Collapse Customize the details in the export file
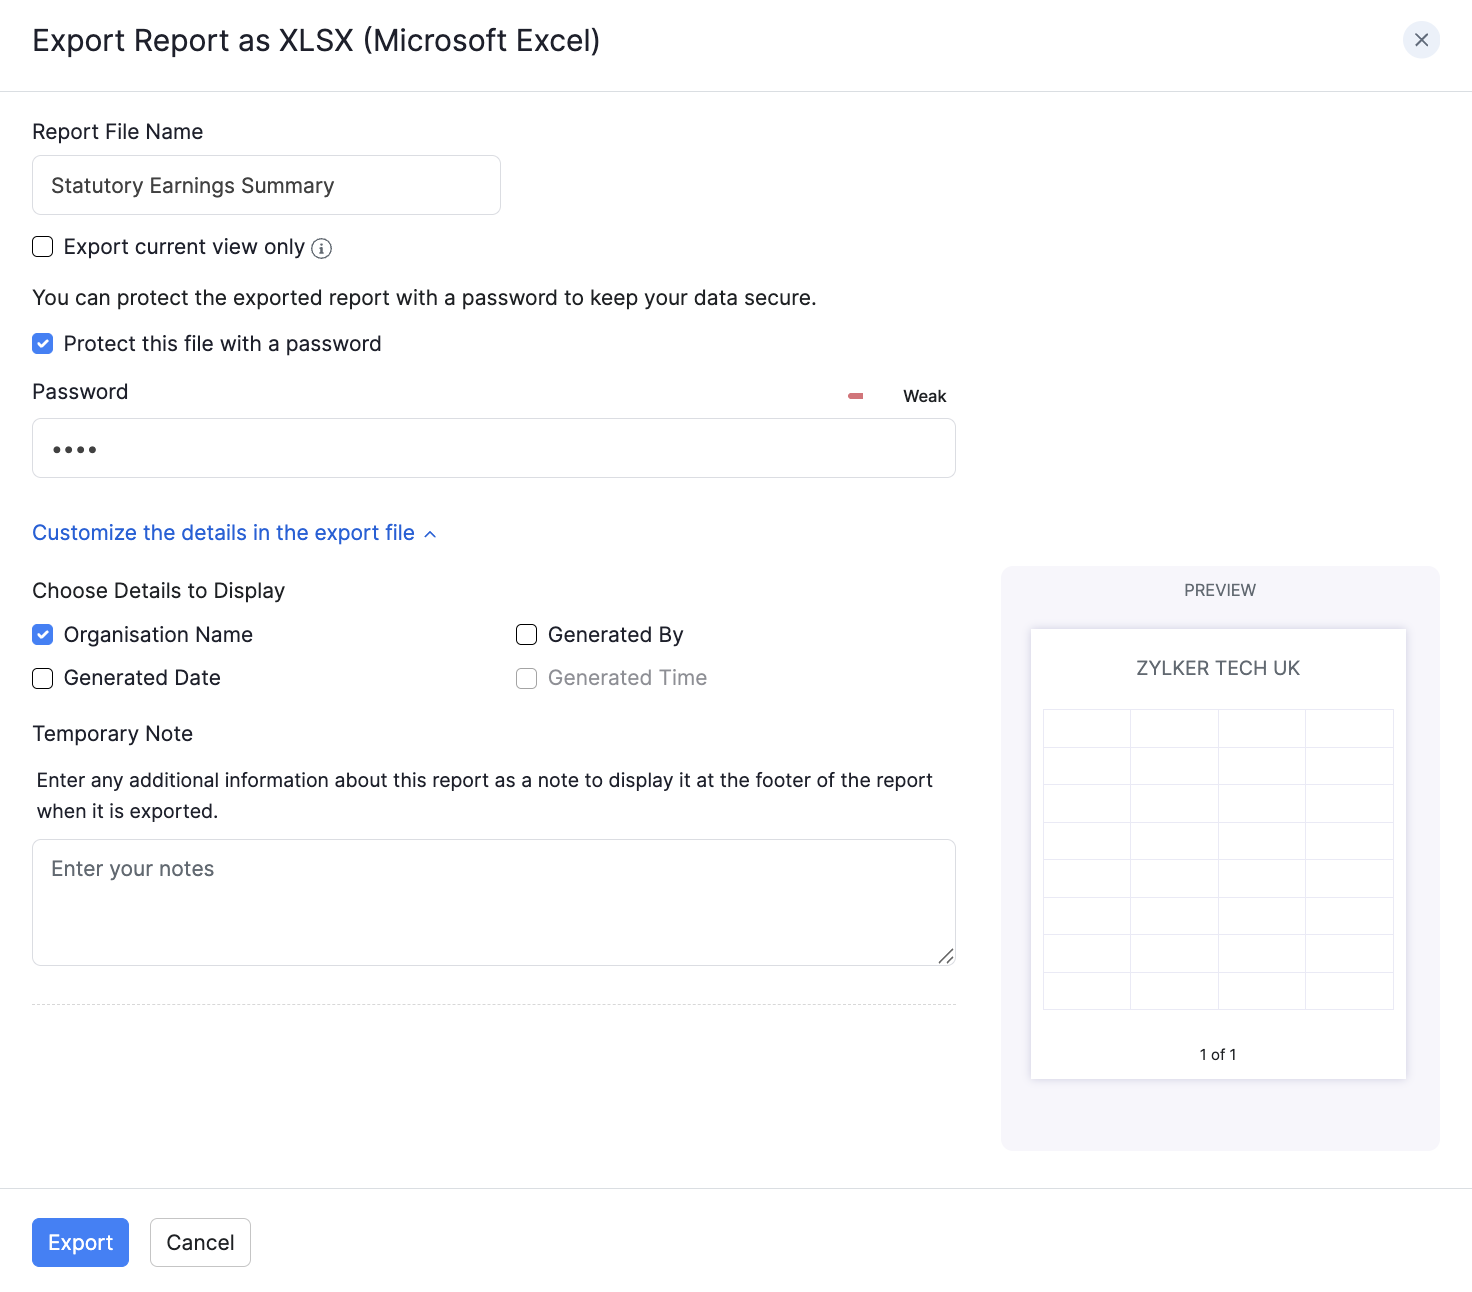Screen dimensions: 1472x1292 [234, 533]
